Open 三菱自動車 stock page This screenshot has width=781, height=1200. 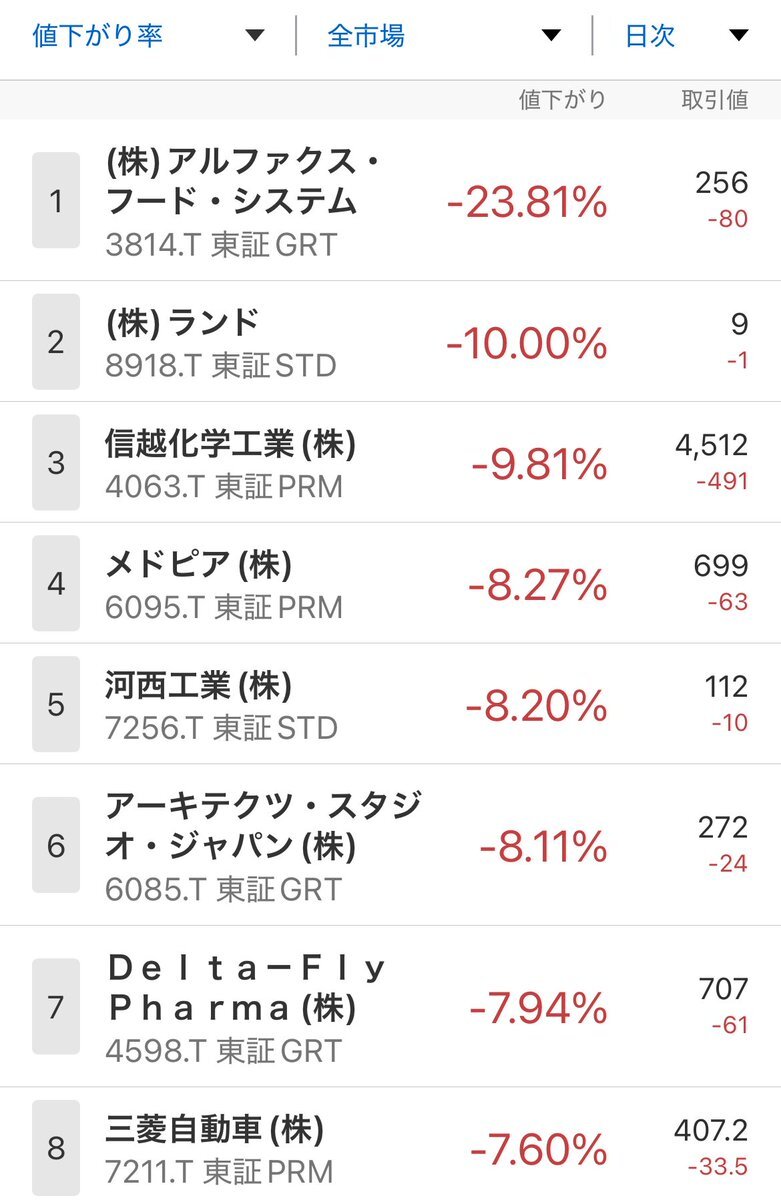point(390,1144)
